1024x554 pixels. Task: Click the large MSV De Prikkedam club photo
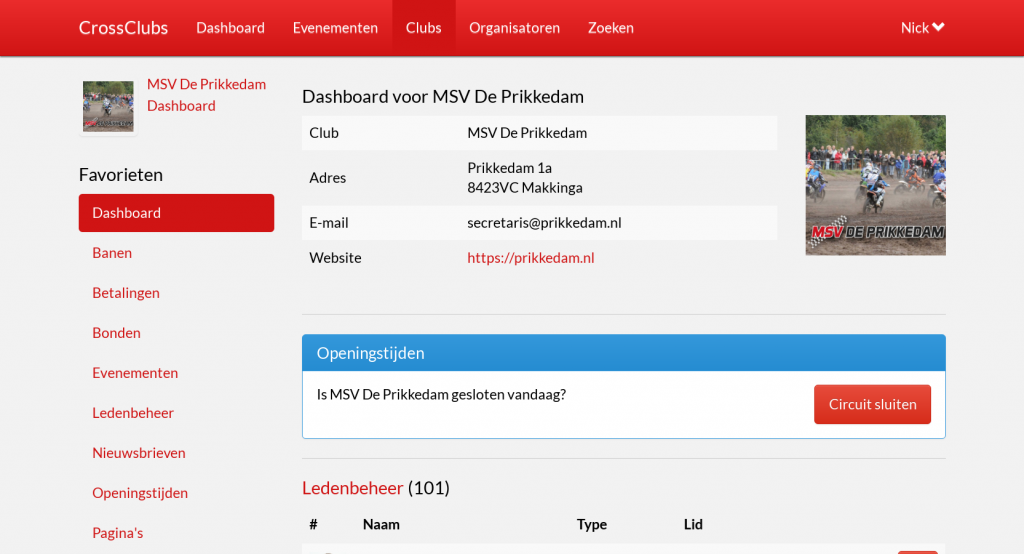[875, 186]
